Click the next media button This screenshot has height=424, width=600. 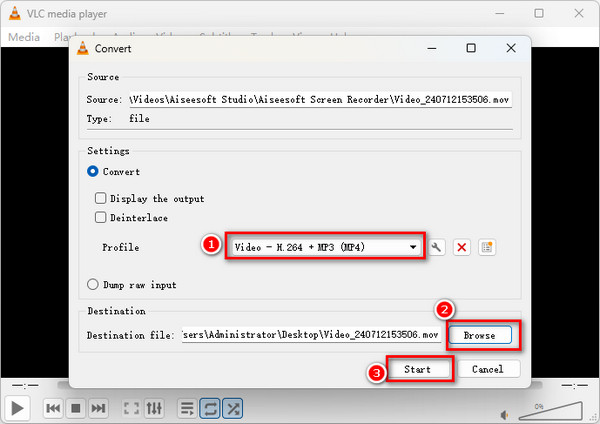98,408
